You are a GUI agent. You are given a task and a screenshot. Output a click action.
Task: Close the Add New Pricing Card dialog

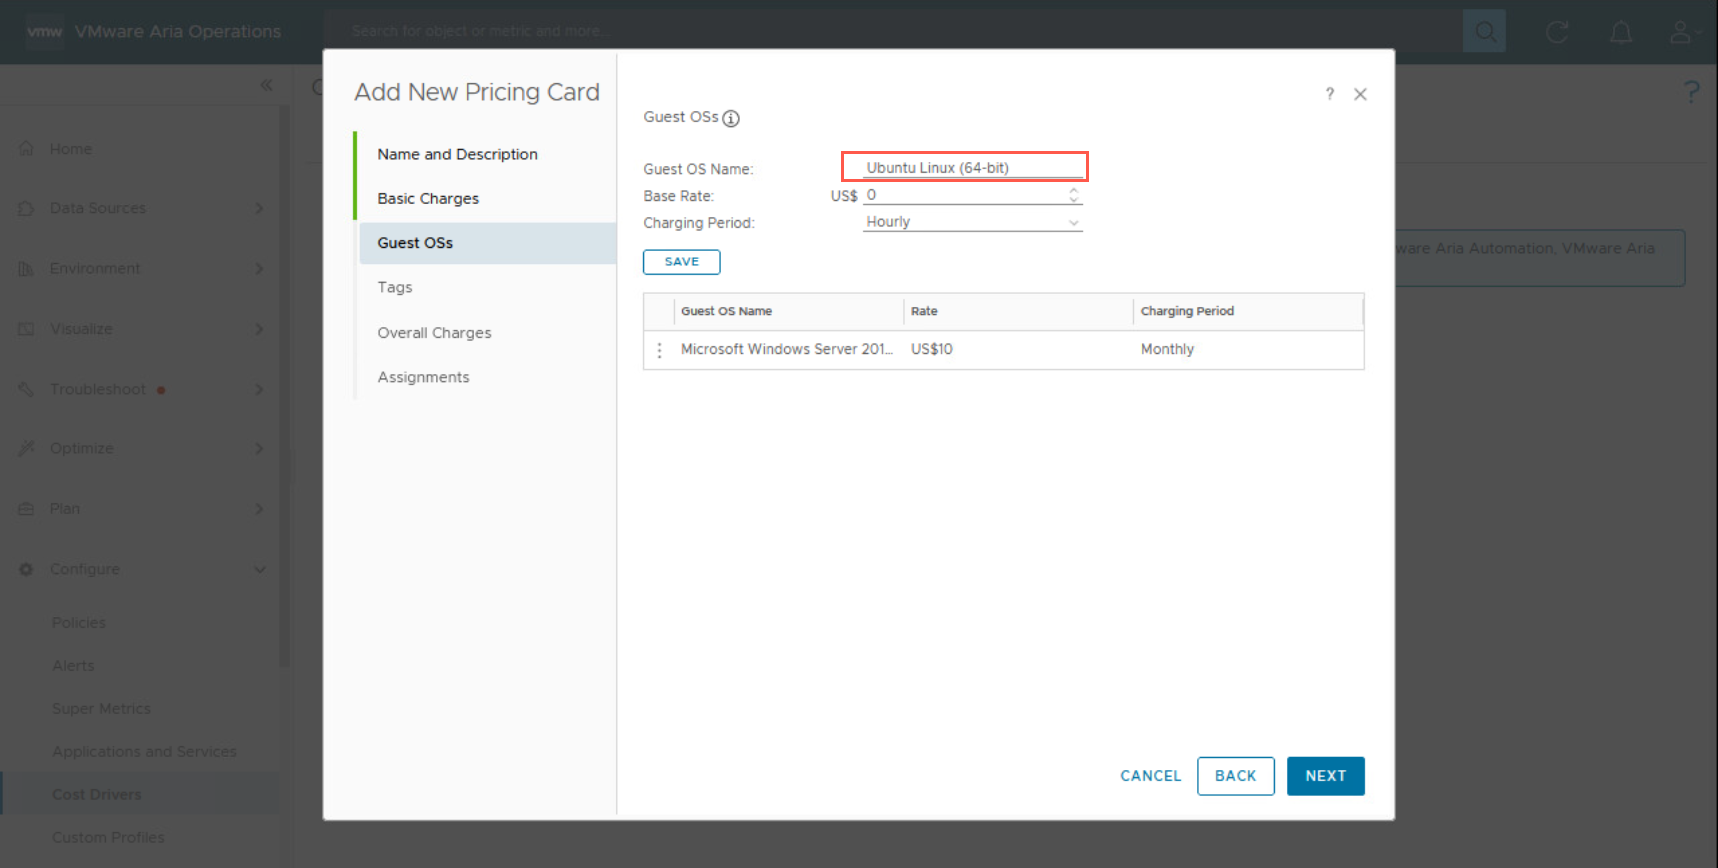(1360, 94)
